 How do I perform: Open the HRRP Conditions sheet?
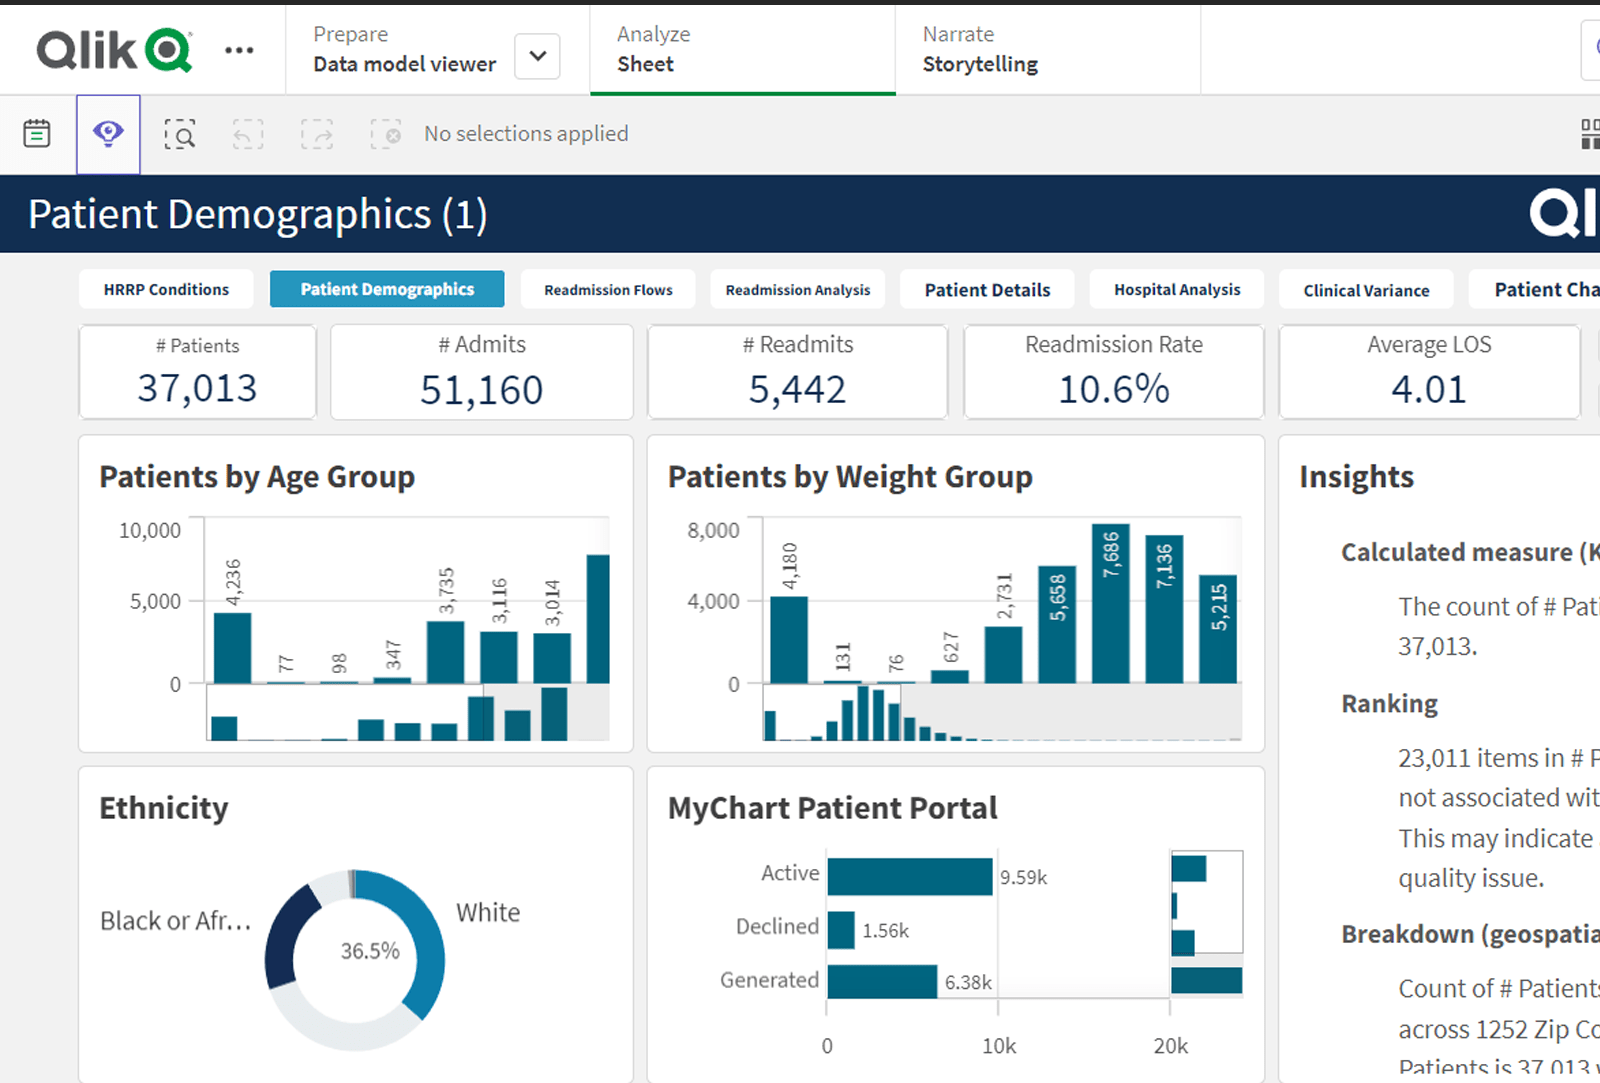coord(166,289)
